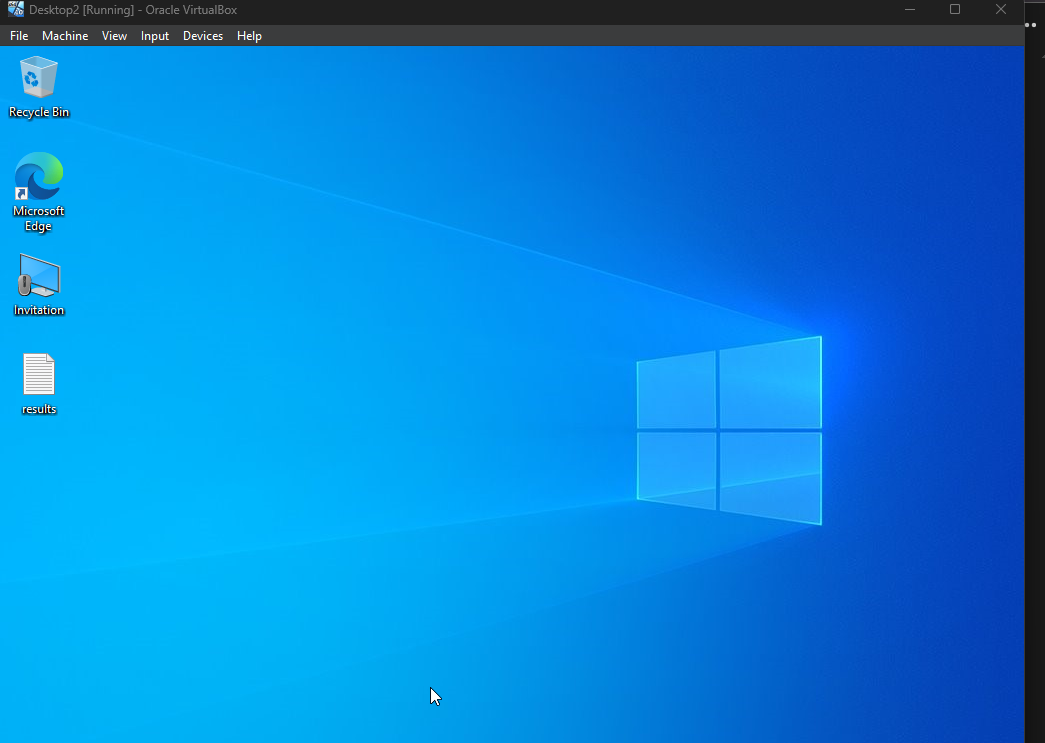Image resolution: width=1045 pixels, height=743 pixels.
Task: Open the Machine menu
Action: tap(65, 36)
